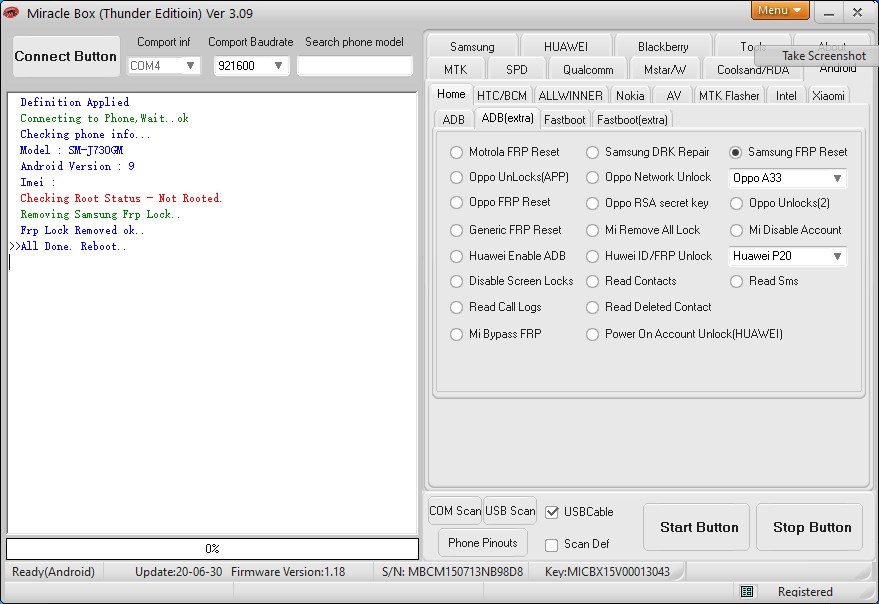Expand the Comport Baudrate 921600 dropdown
This screenshot has height=604, width=879.
point(251,66)
